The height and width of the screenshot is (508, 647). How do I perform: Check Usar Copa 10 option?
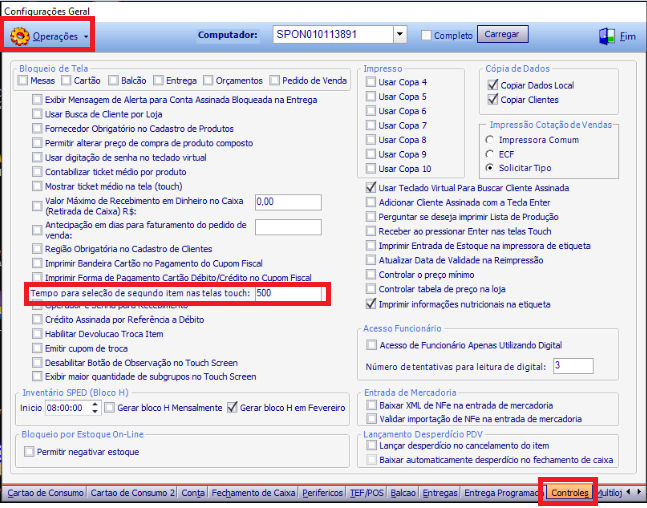click(x=371, y=168)
